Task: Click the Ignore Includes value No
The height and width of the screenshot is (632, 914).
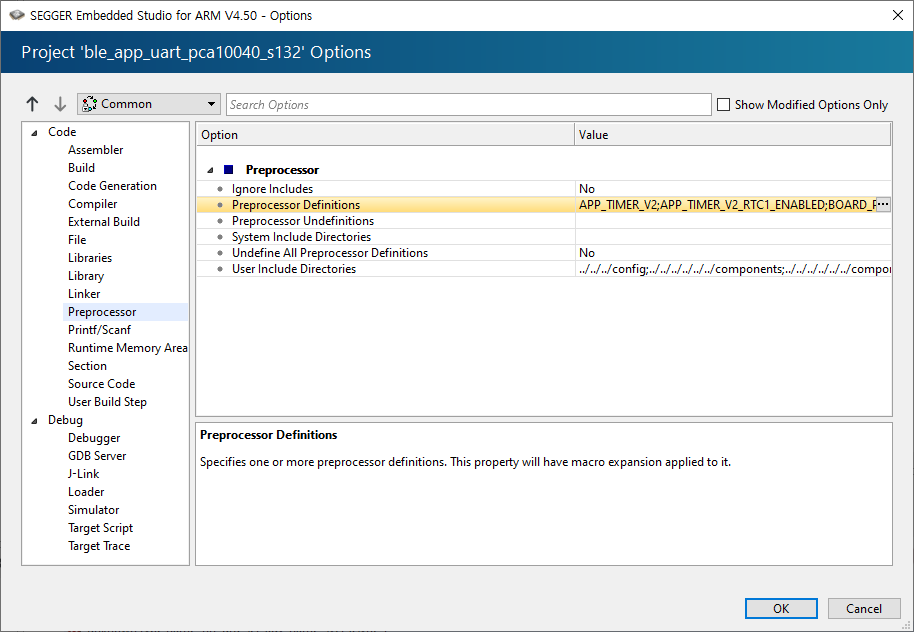Action: coord(586,189)
